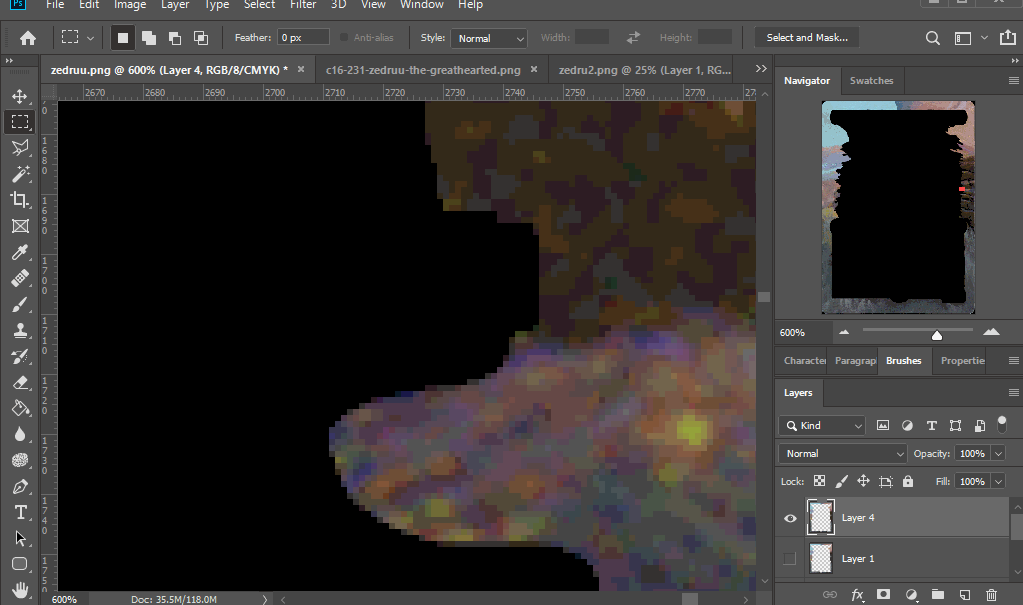
Task: Switch to c16-231-zedruu-the-greathearted.png tab
Action: [423, 70]
